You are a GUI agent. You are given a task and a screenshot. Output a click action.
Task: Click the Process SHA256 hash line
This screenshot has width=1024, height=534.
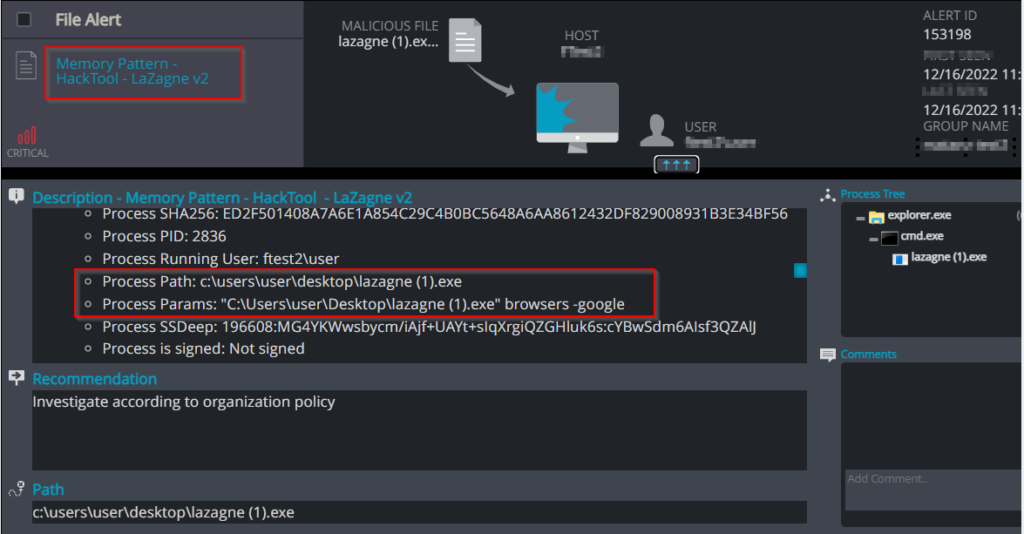(x=445, y=214)
